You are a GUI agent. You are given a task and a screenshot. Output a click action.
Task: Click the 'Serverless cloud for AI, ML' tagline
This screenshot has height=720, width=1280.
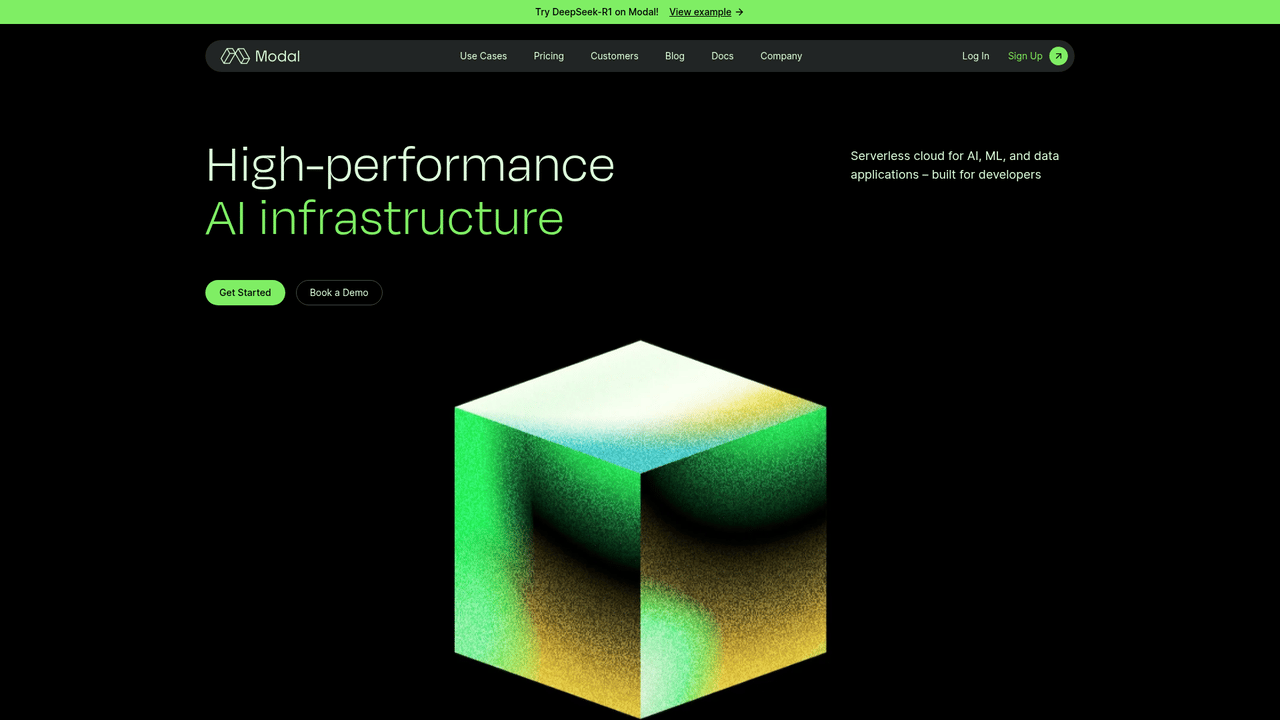pos(955,165)
